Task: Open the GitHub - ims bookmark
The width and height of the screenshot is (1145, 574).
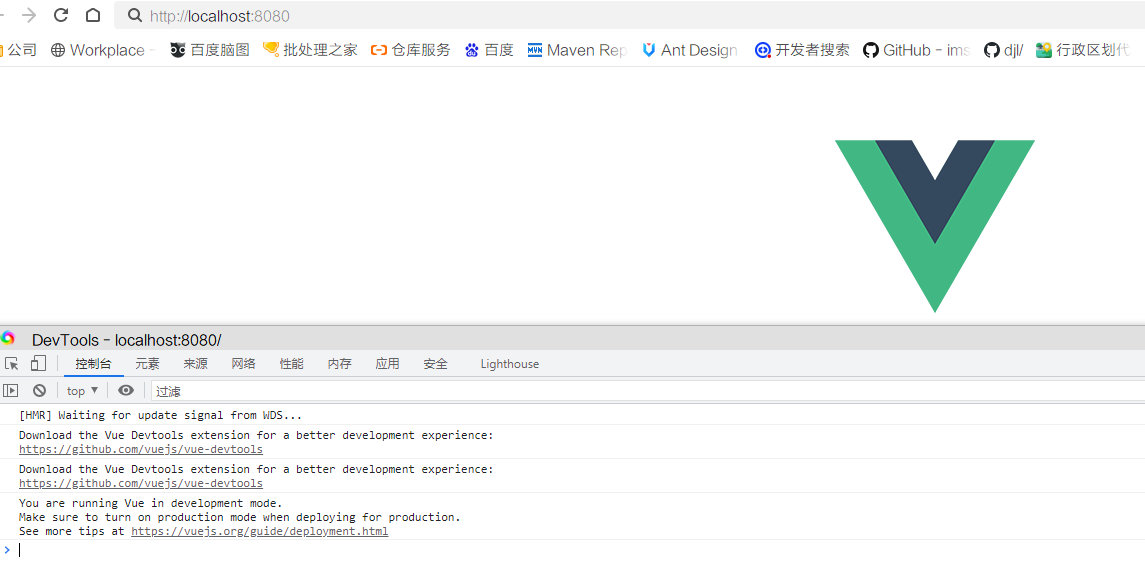Action: click(x=916, y=50)
